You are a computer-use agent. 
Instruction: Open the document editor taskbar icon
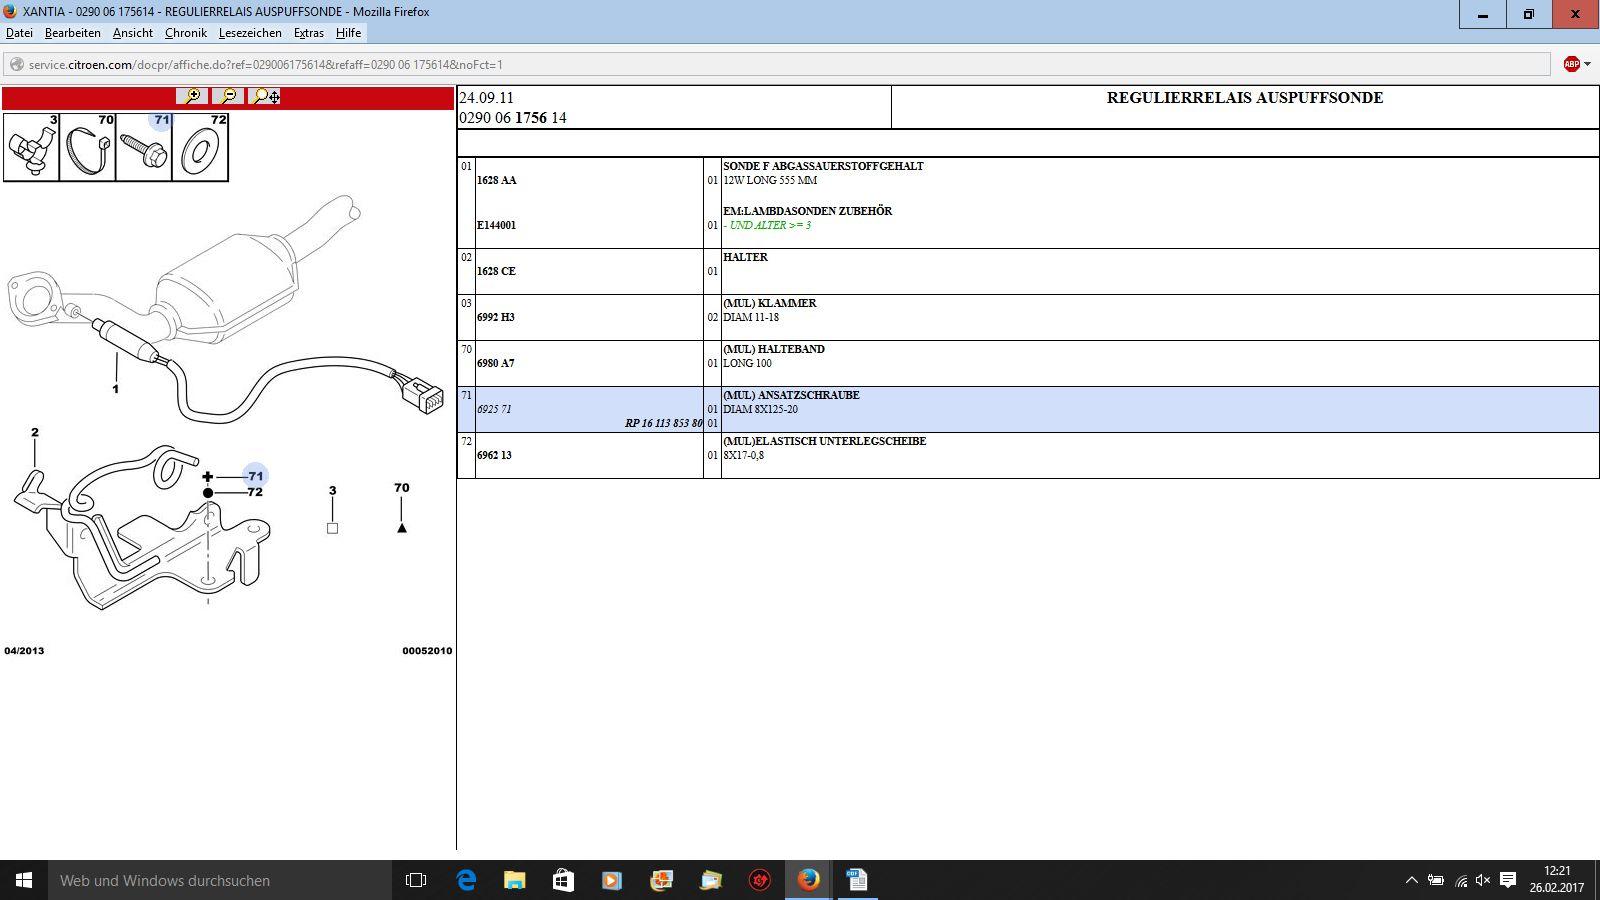(857, 880)
